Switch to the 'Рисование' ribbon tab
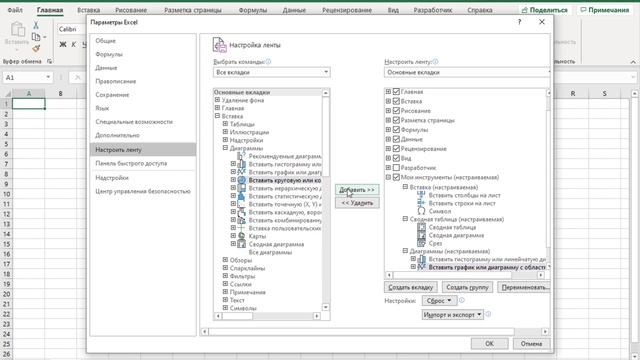The height and width of the screenshot is (360, 640). tap(131, 10)
